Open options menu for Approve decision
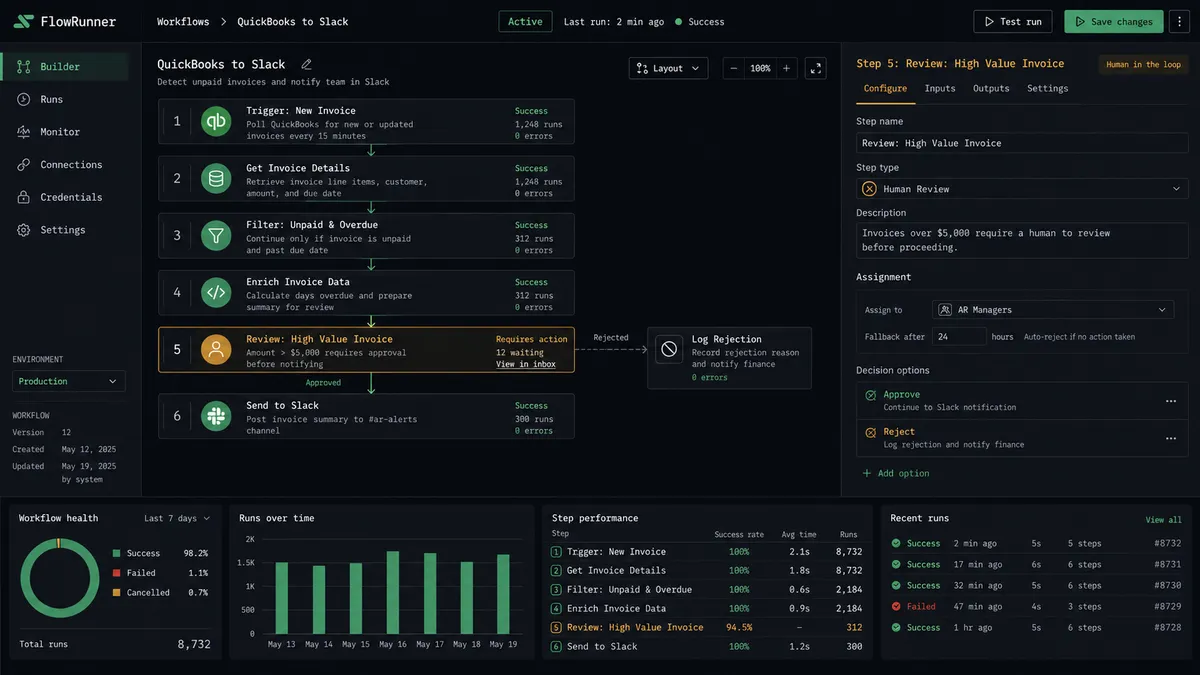The width and height of the screenshot is (1200, 675). 1170,401
